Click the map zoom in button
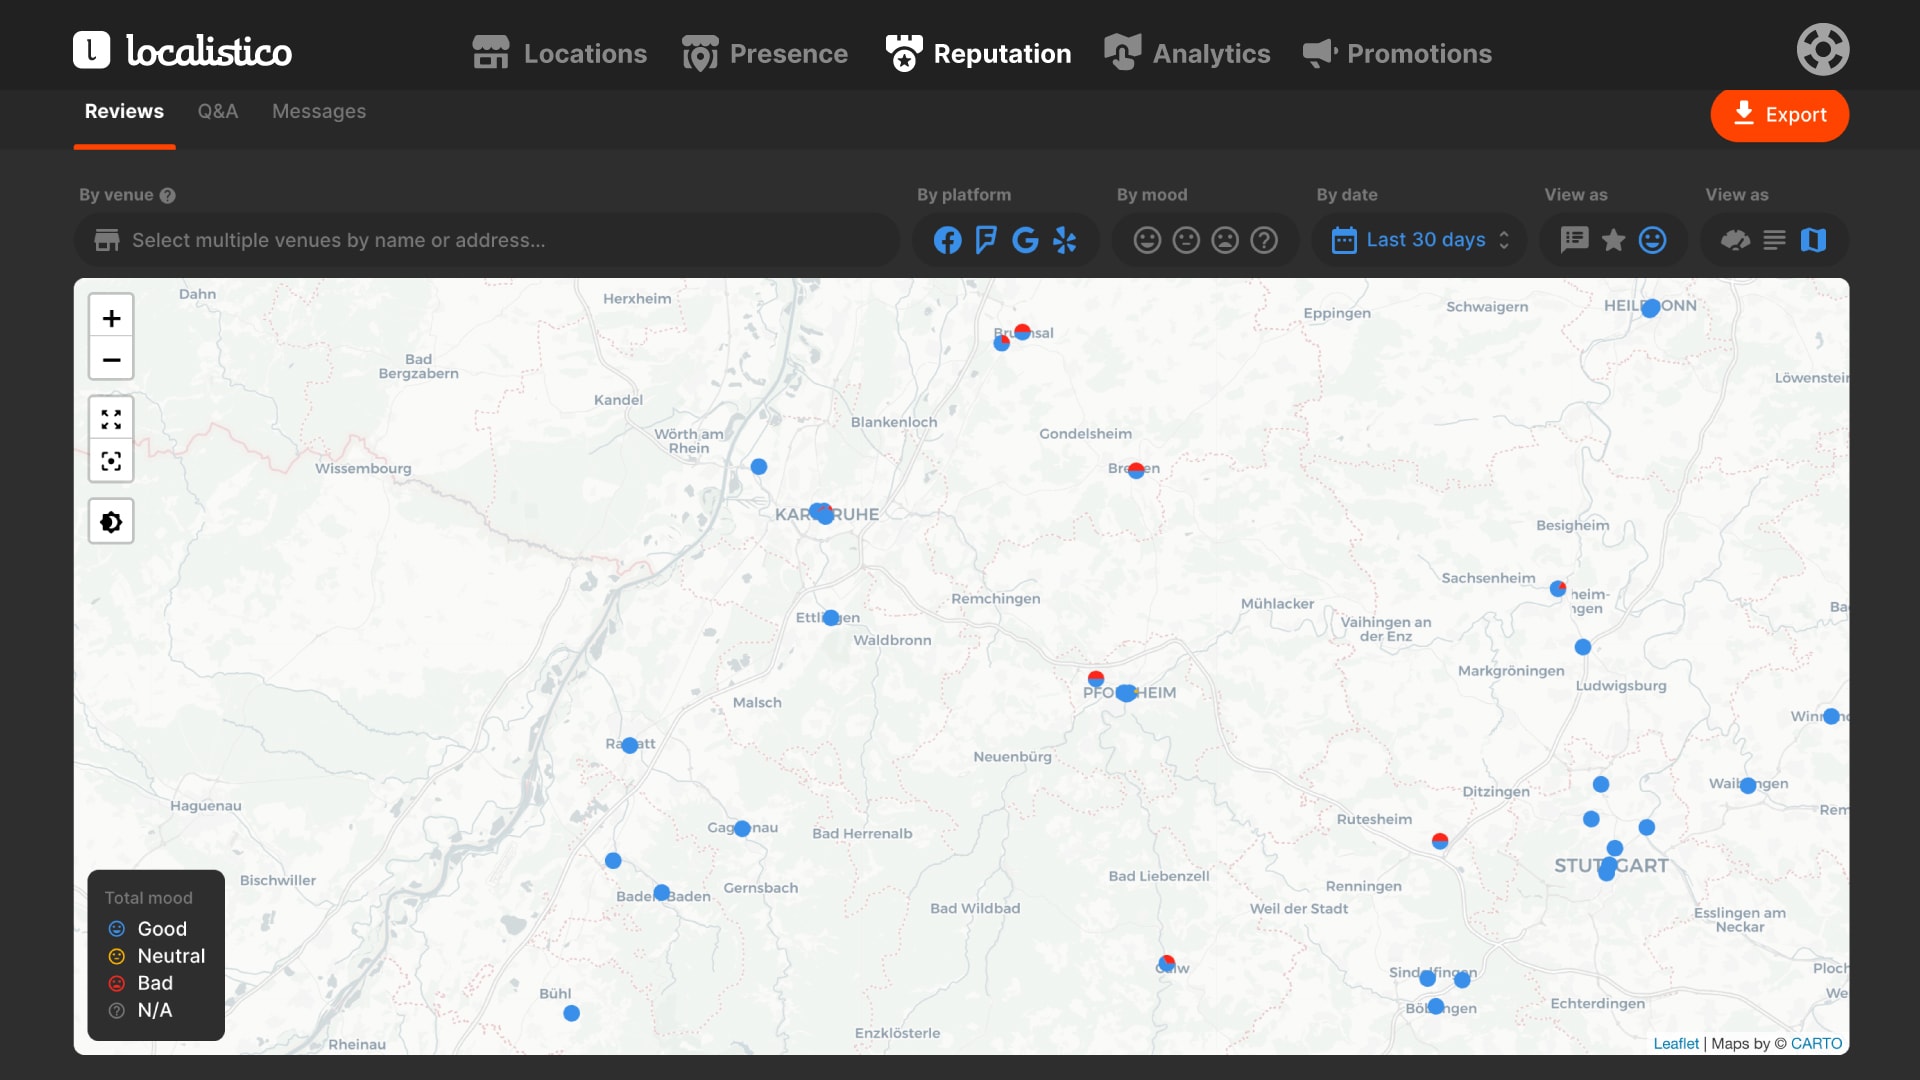Image resolution: width=1920 pixels, height=1080 pixels. [x=111, y=318]
